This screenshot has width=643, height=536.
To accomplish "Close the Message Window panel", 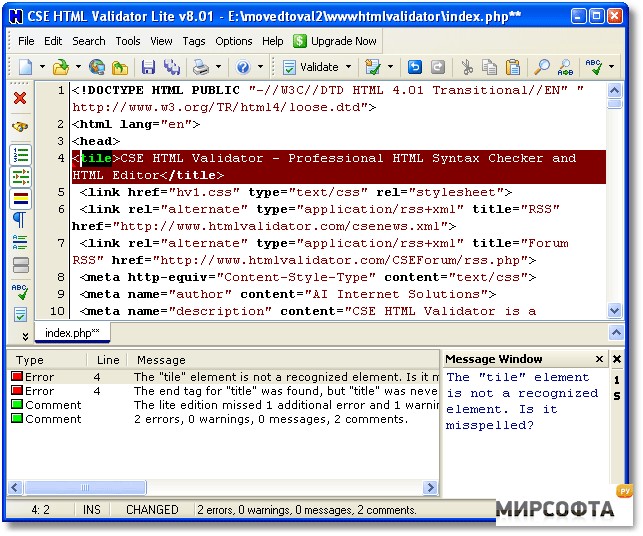I will (x=599, y=359).
